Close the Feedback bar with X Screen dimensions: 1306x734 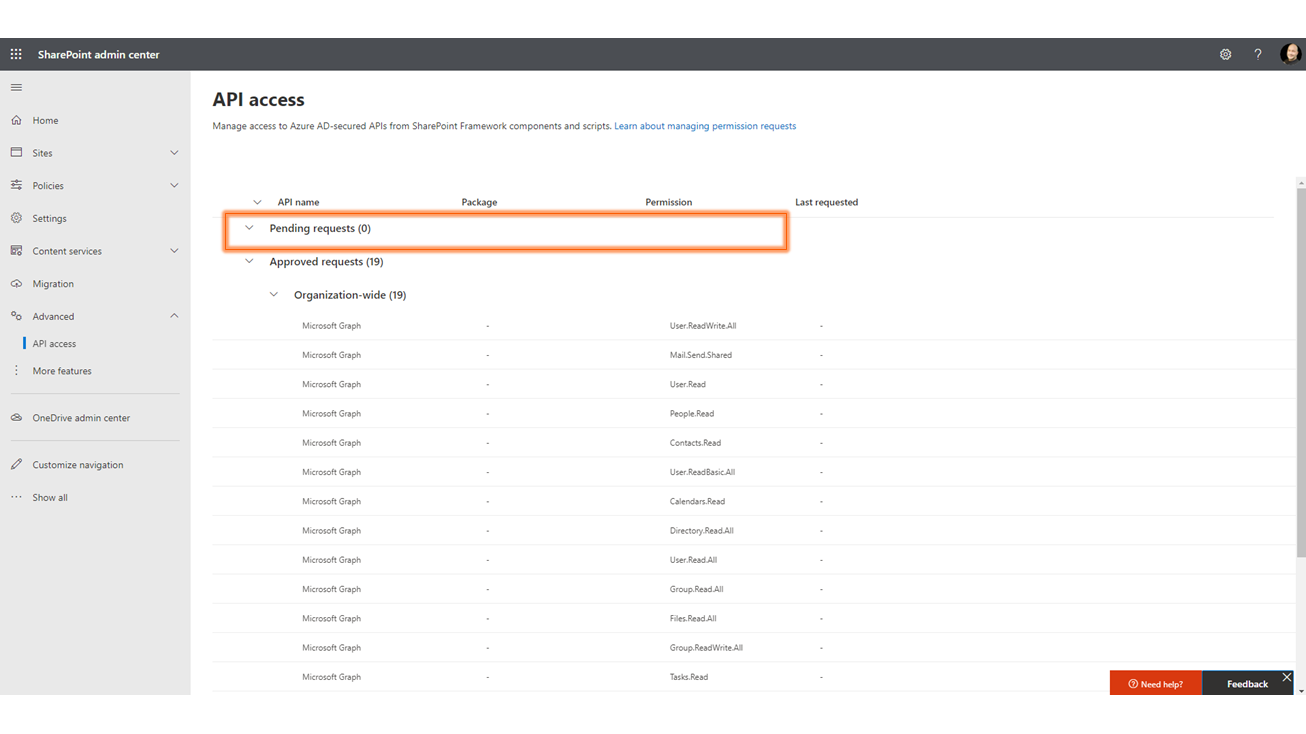click(1287, 678)
